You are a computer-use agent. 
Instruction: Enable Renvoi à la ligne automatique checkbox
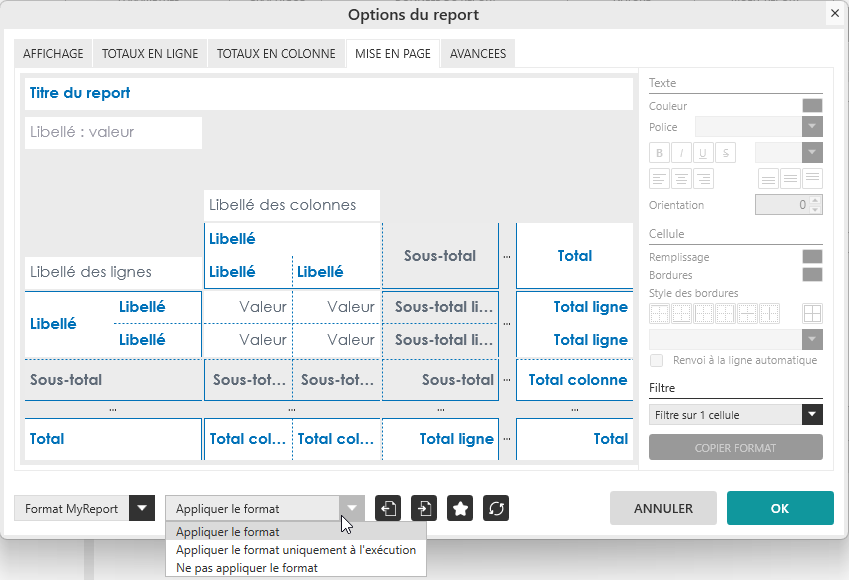(x=656, y=360)
